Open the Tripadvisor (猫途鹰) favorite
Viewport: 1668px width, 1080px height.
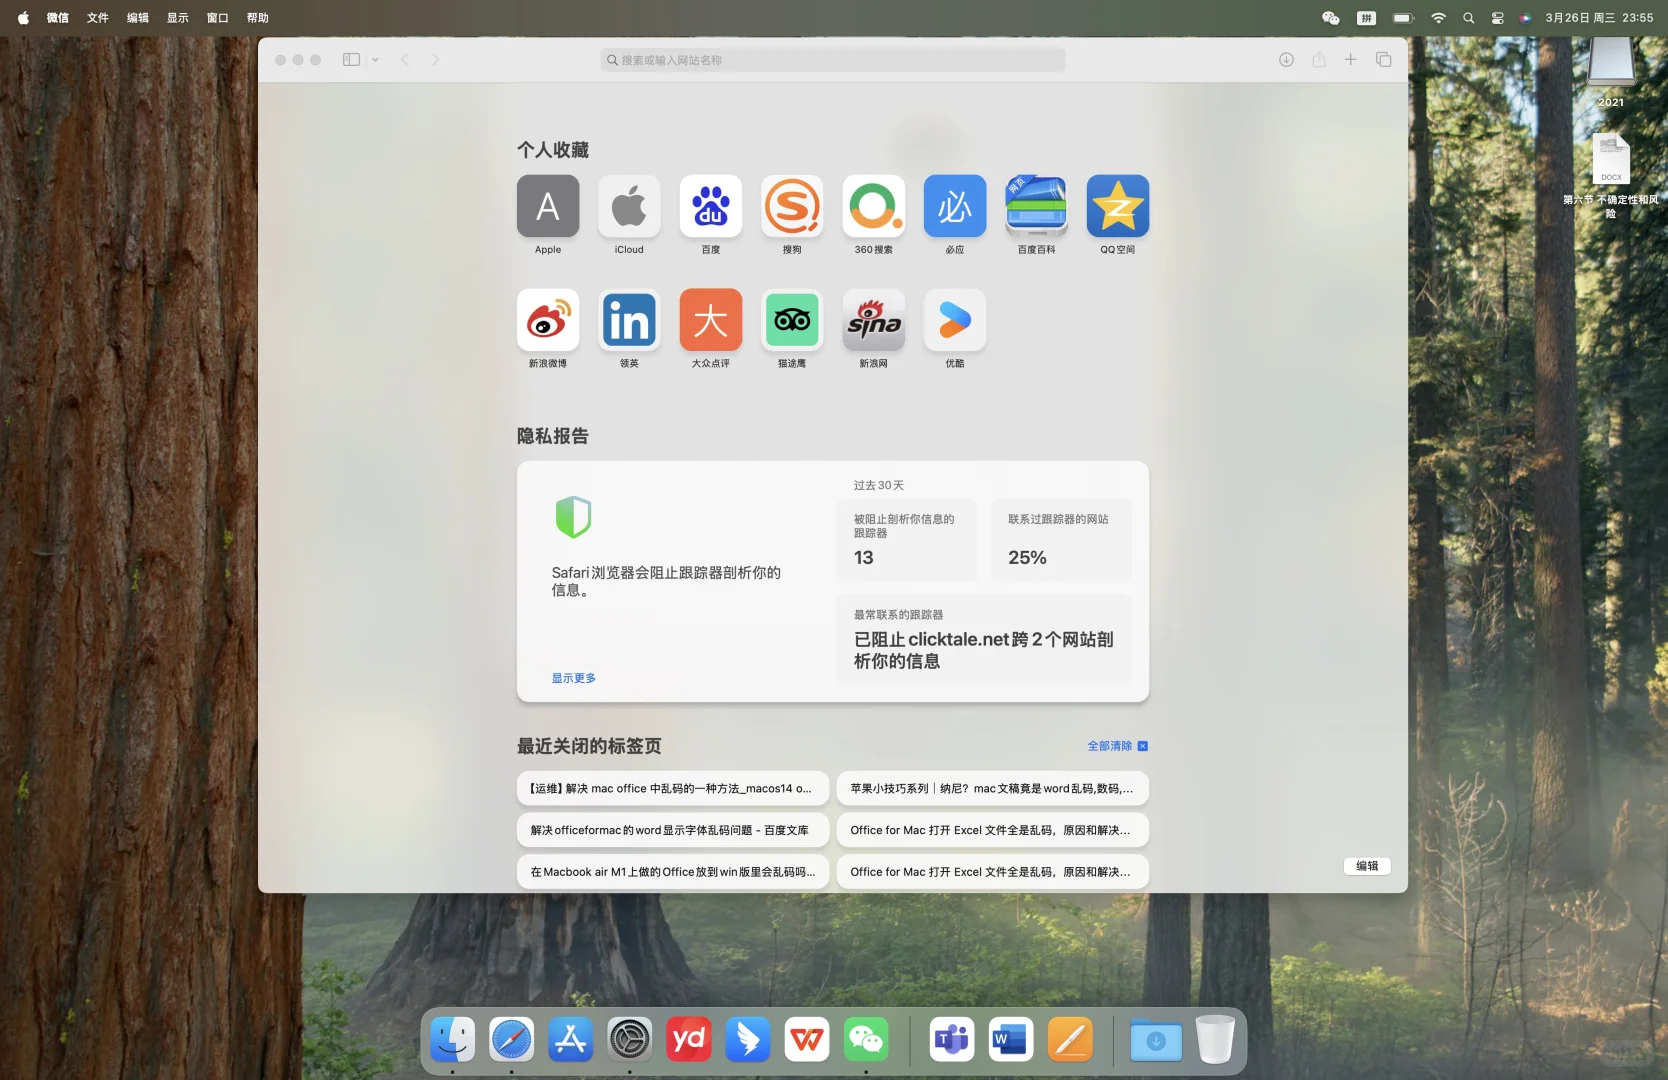(x=792, y=320)
